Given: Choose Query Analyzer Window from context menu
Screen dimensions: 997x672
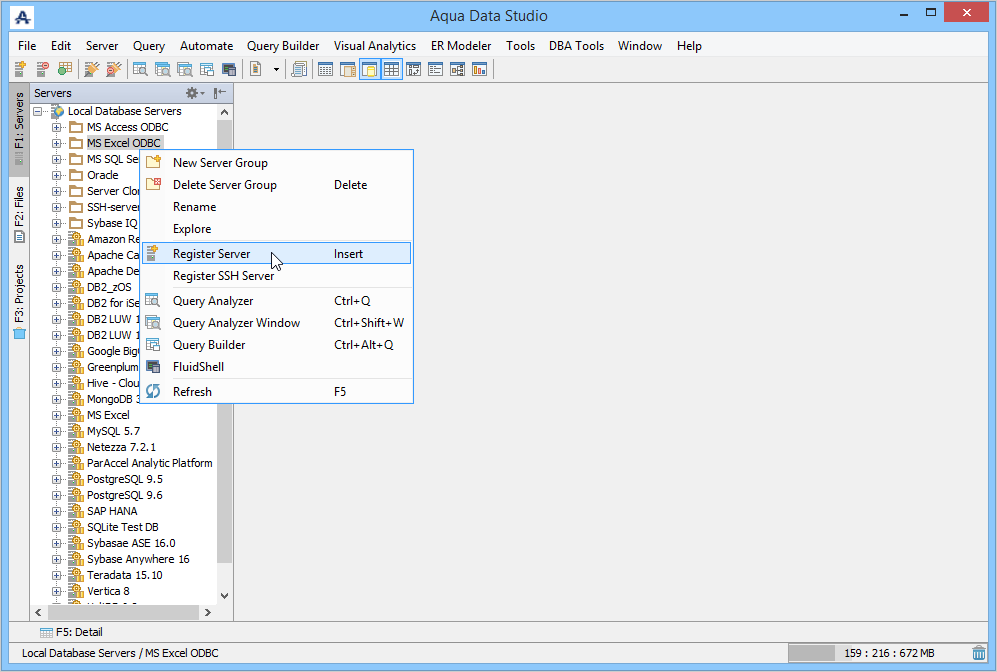Looking at the screenshot, I should pyautogui.click(x=276, y=322).
